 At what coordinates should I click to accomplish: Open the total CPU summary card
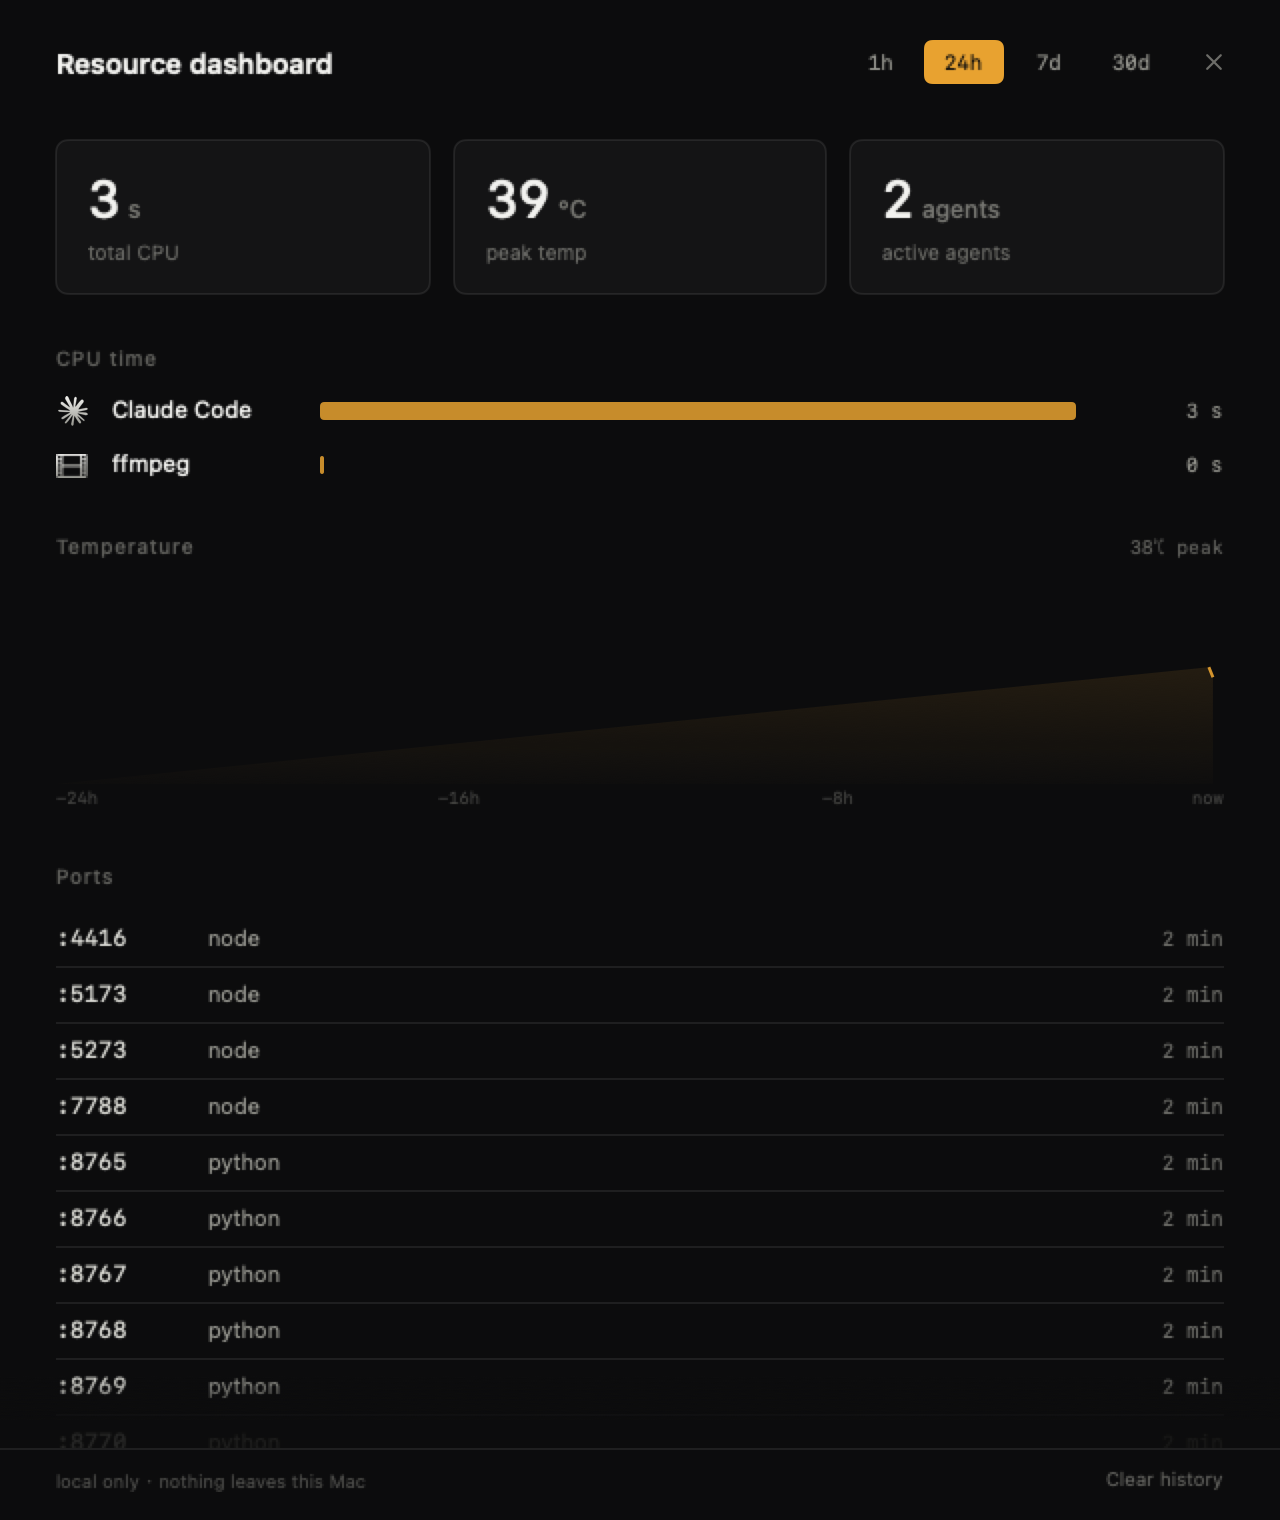(243, 217)
